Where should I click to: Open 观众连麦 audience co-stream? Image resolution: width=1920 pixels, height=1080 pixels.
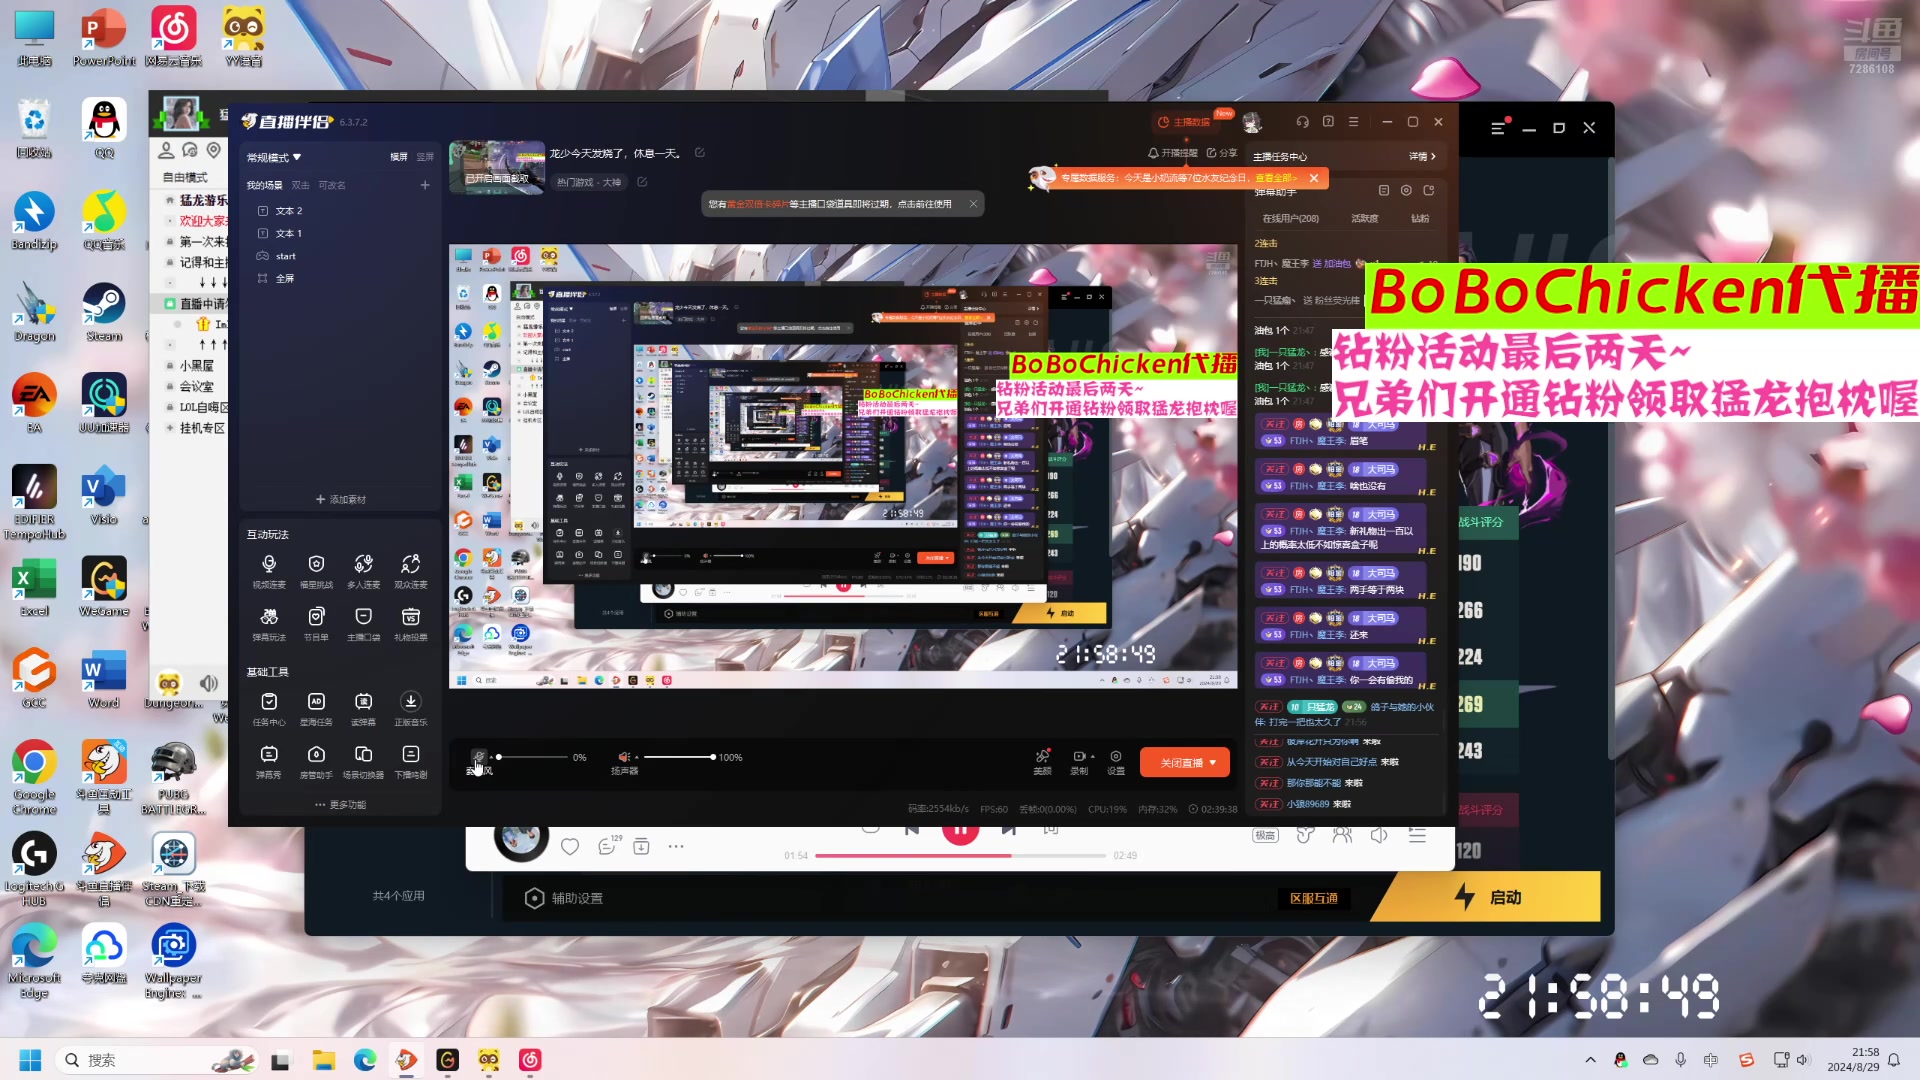point(410,571)
